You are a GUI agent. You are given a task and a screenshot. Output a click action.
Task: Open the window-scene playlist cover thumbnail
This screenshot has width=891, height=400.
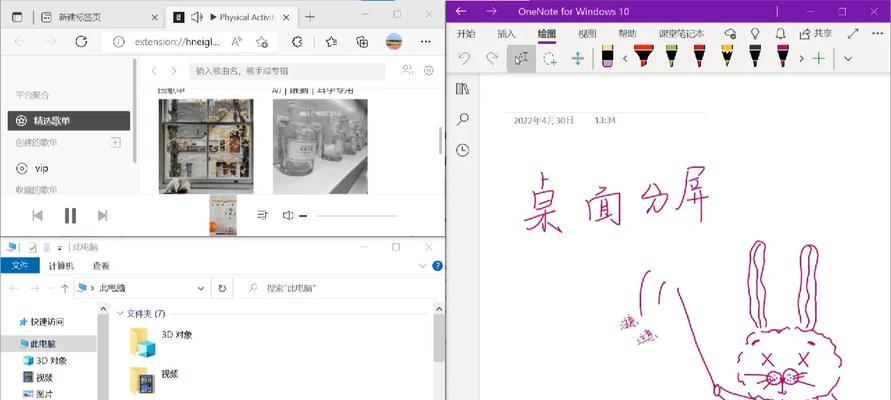pos(206,146)
